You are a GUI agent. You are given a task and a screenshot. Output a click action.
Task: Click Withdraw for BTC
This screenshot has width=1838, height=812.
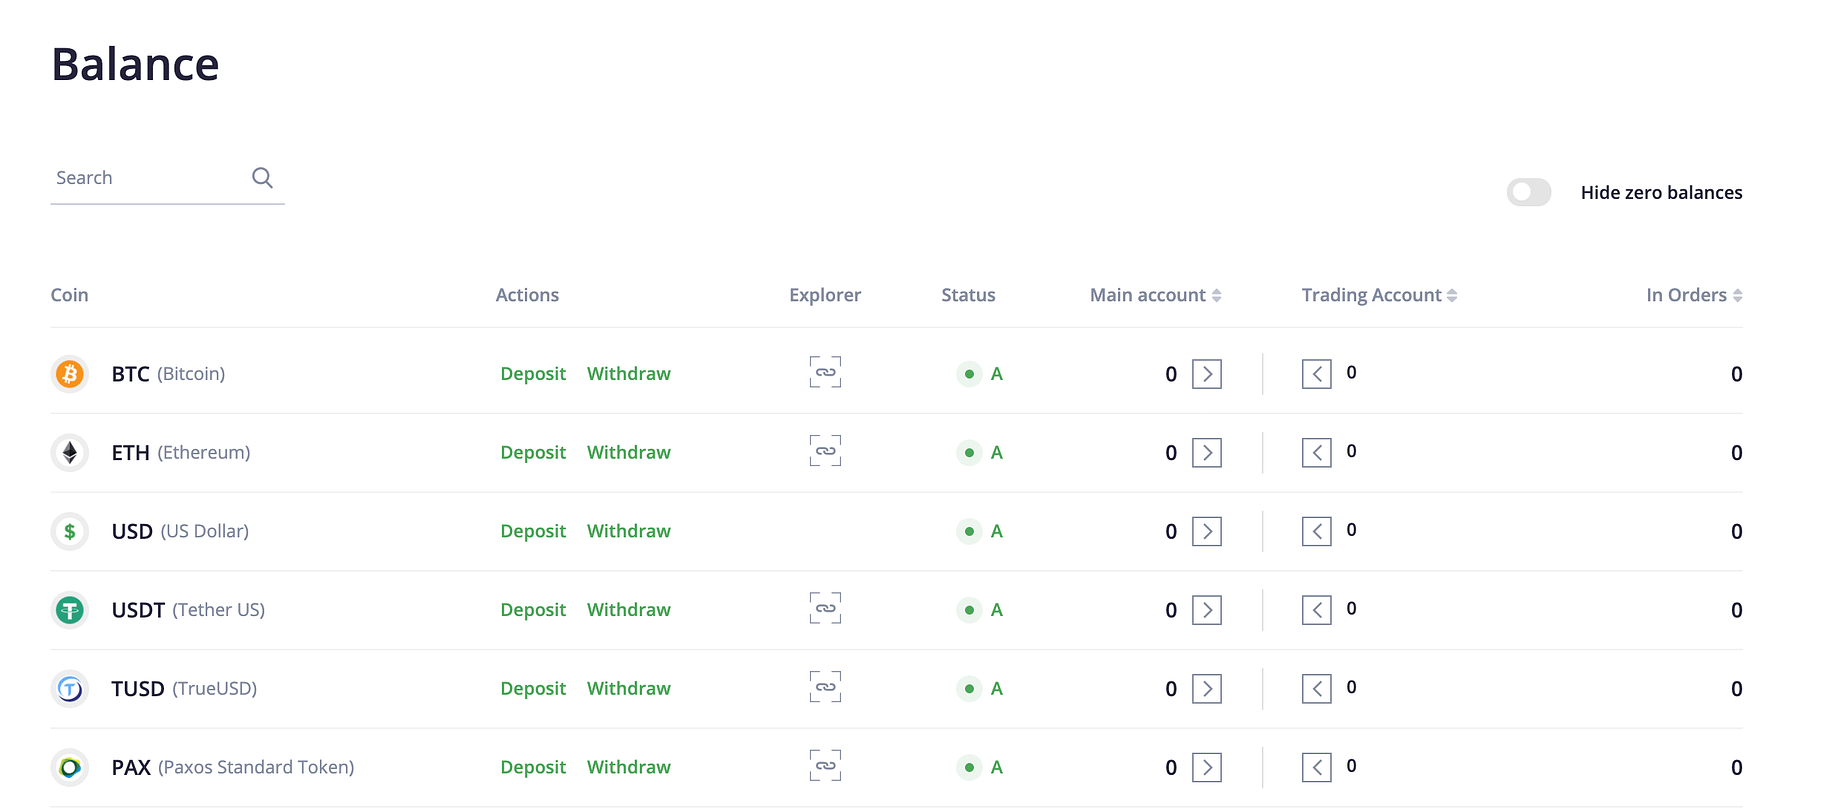pyautogui.click(x=629, y=374)
